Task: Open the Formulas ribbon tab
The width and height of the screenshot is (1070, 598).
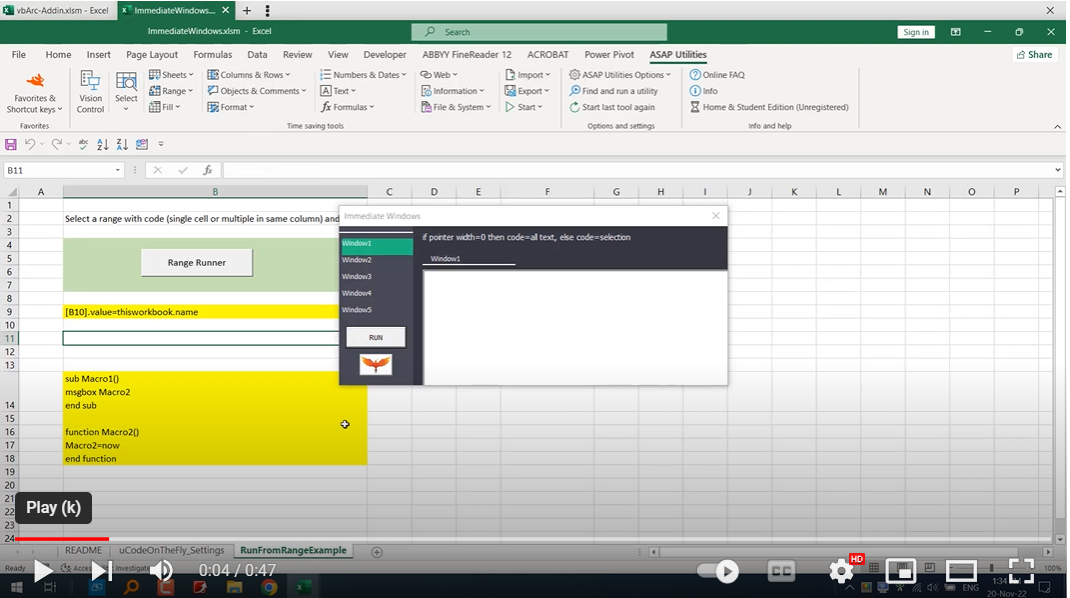Action: pyautogui.click(x=212, y=55)
